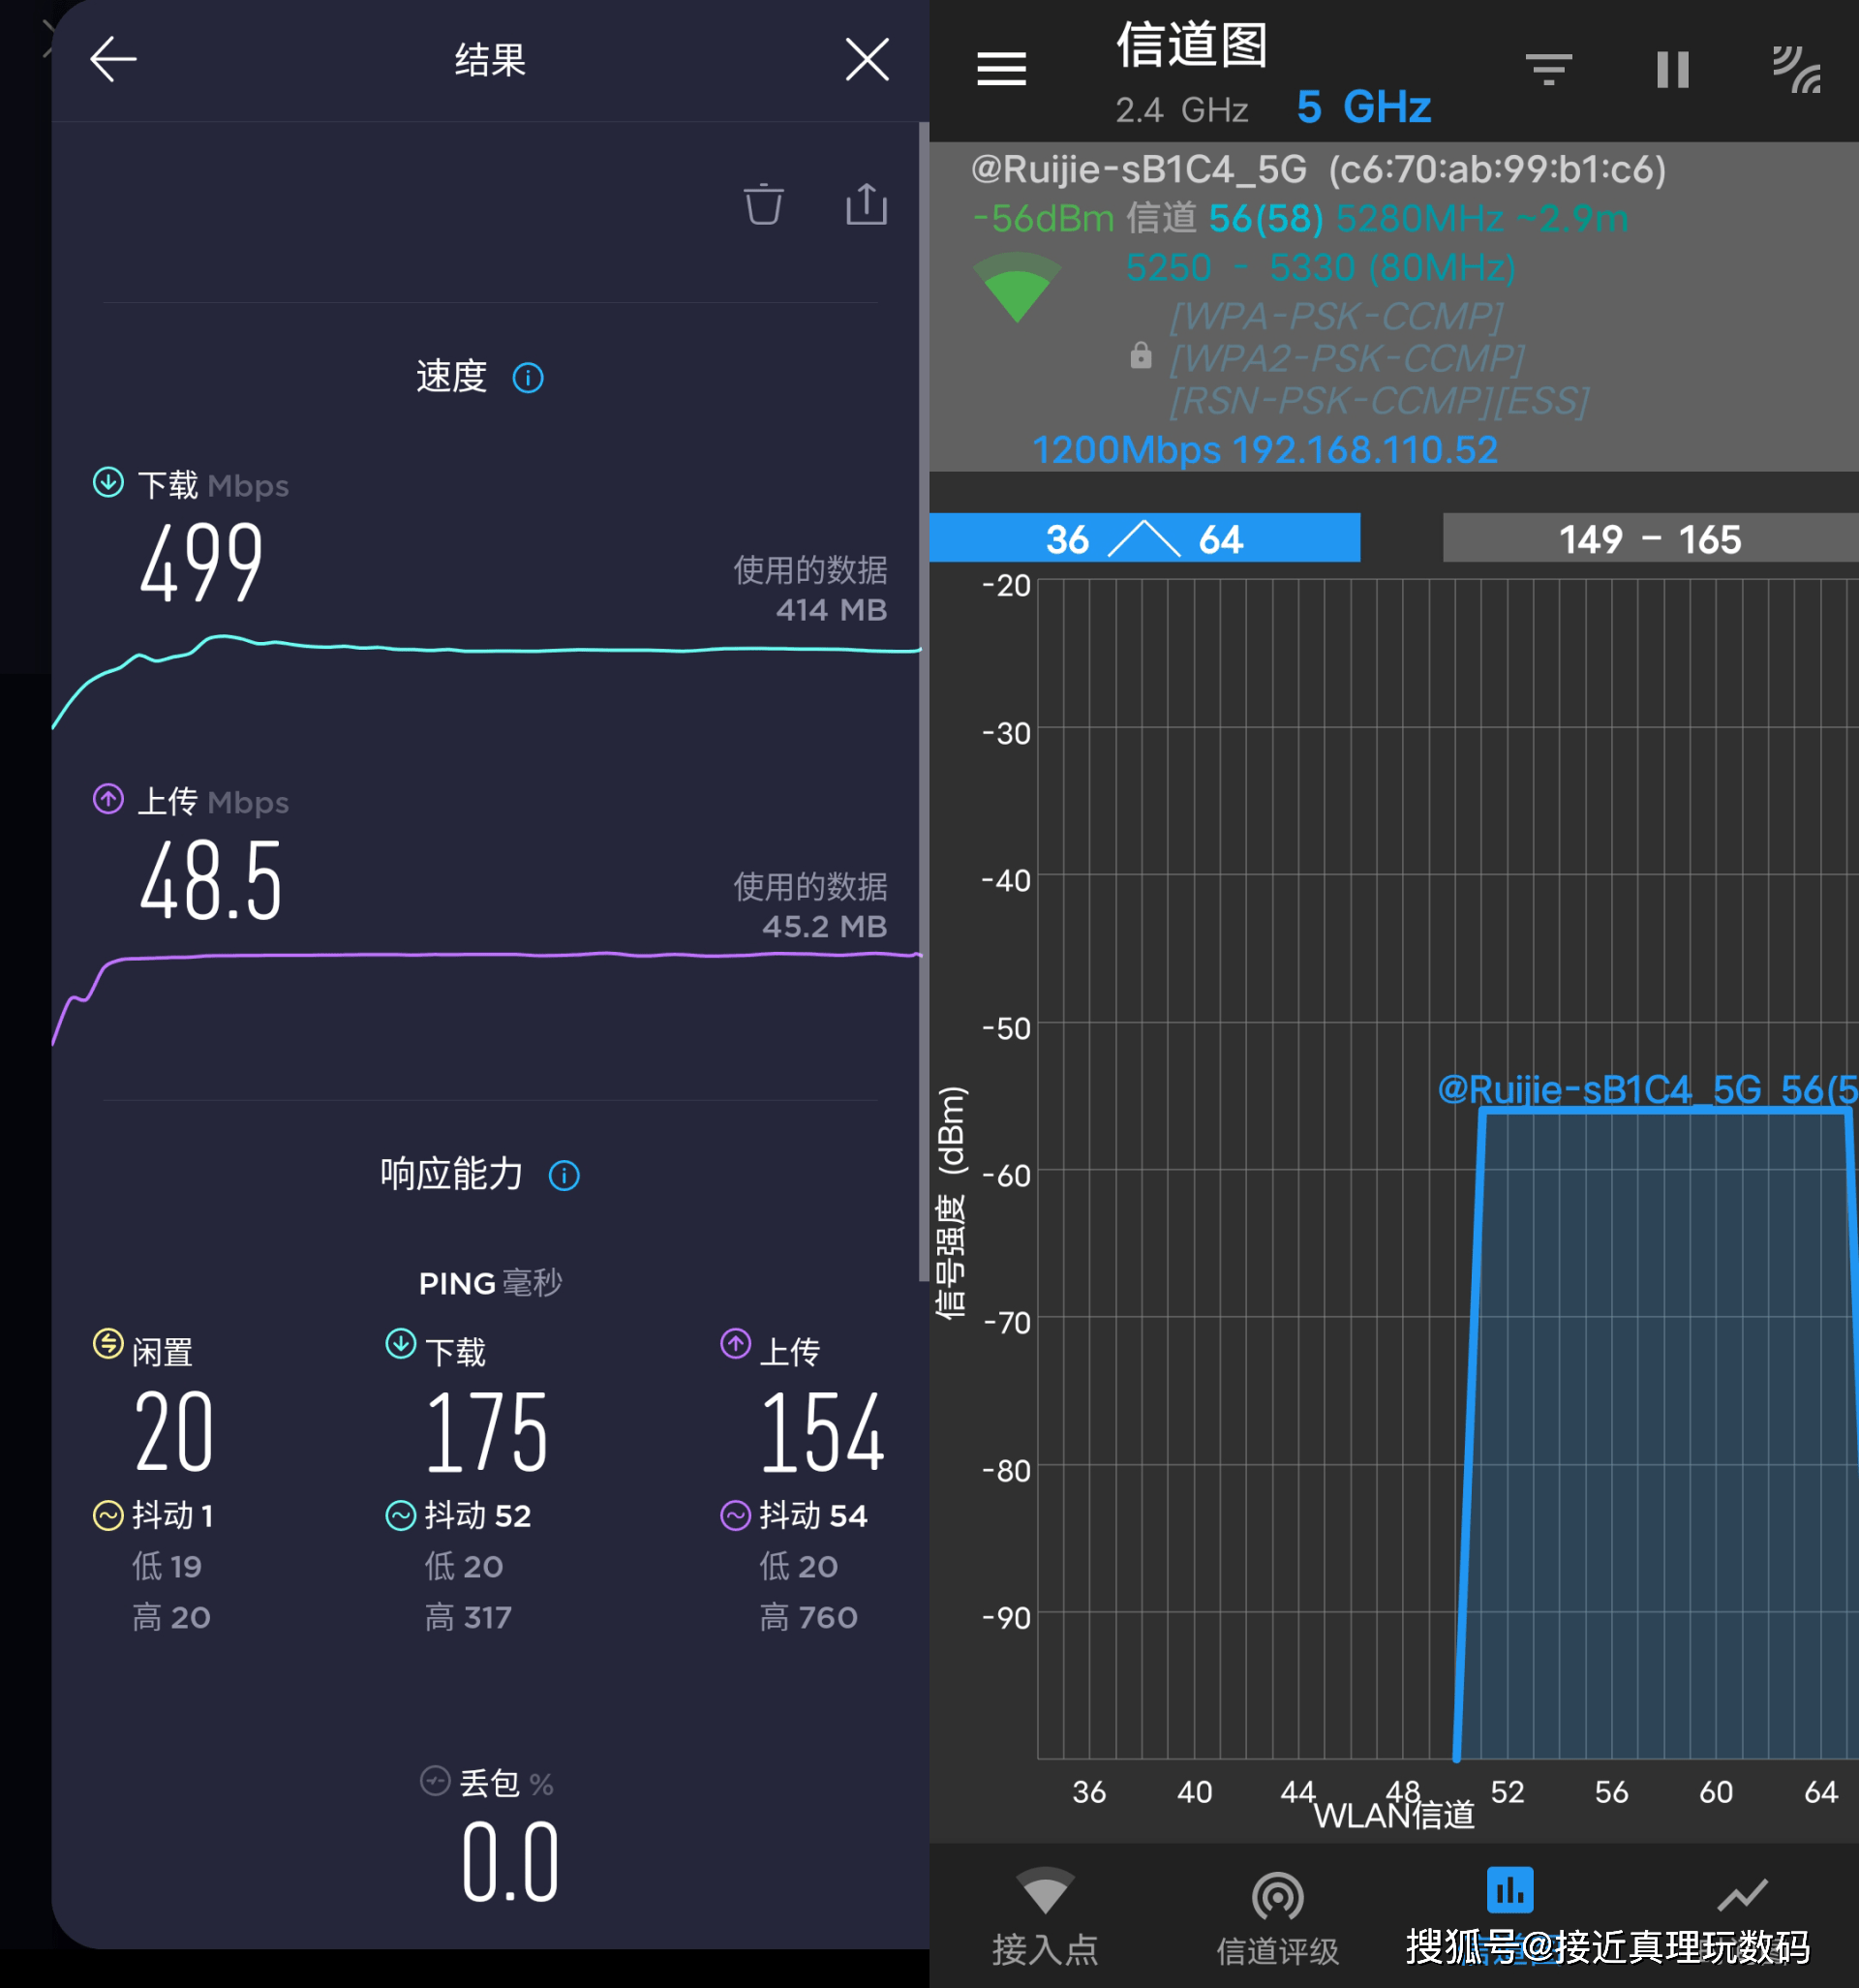1859x1988 pixels.
Task: Tap the WiFi scan signal icon
Action: point(1796,69)
